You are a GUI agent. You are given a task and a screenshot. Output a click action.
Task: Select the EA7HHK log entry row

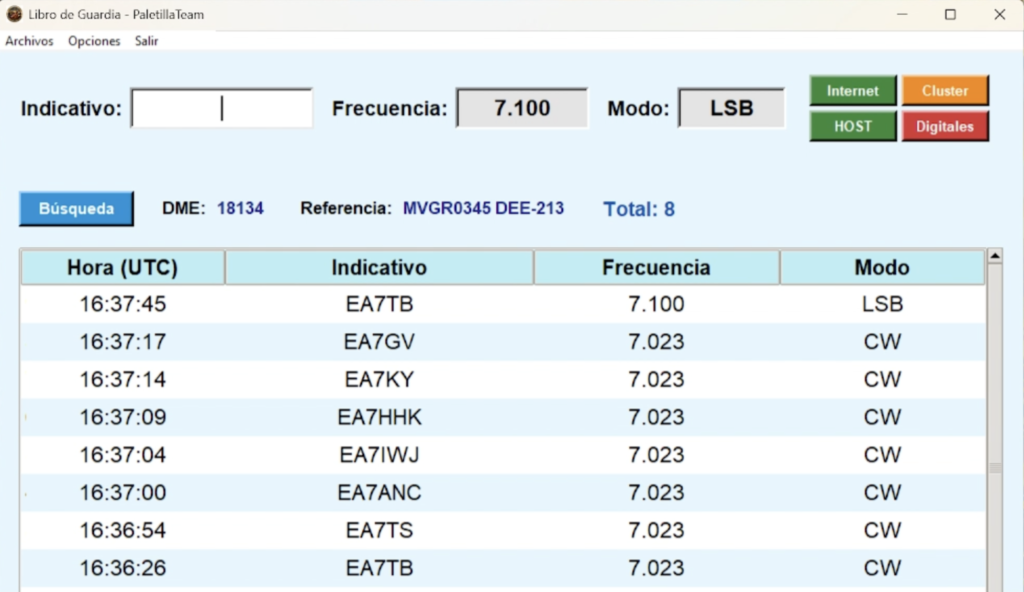[x=503, y=417]
